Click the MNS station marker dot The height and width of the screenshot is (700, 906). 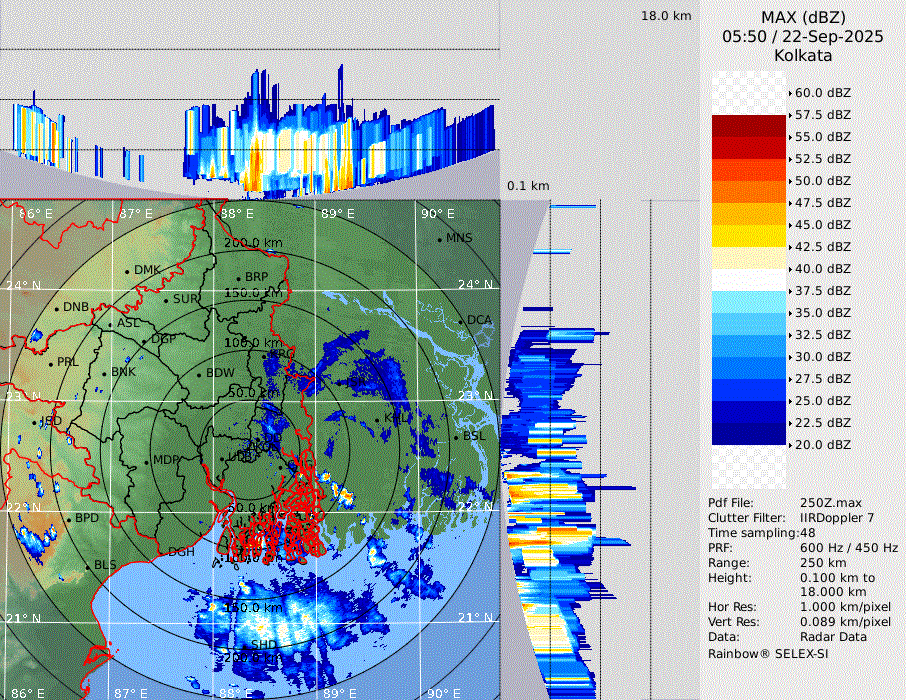[439, 239]
